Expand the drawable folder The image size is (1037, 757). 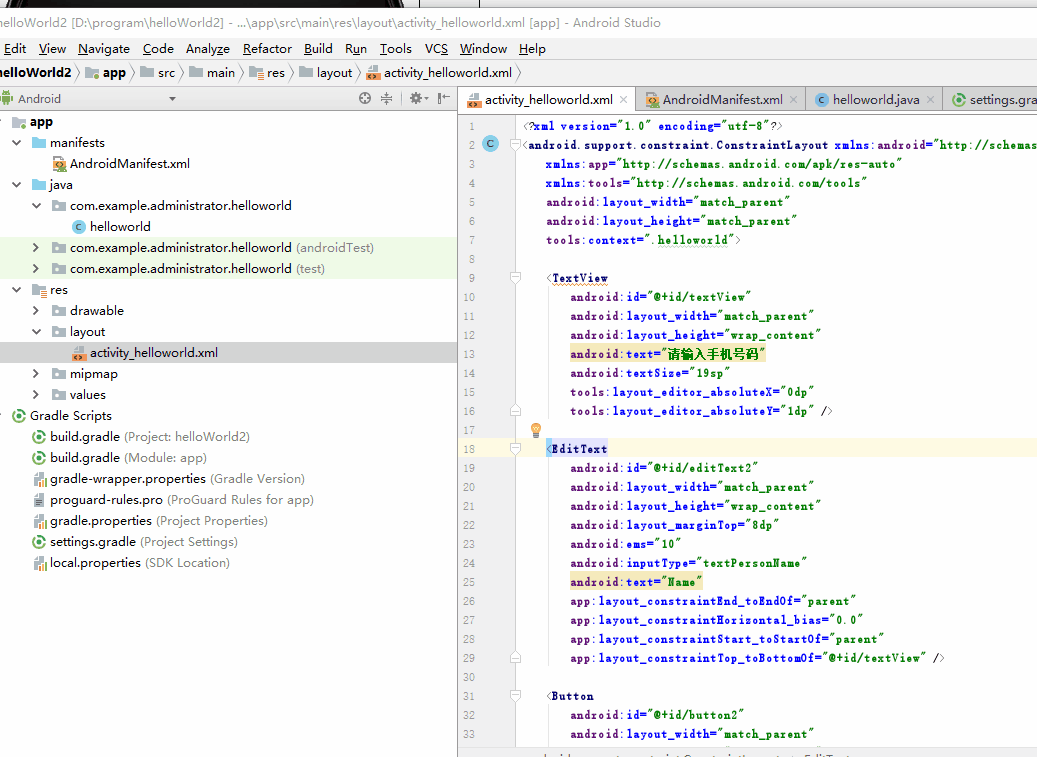pos(36,311)
